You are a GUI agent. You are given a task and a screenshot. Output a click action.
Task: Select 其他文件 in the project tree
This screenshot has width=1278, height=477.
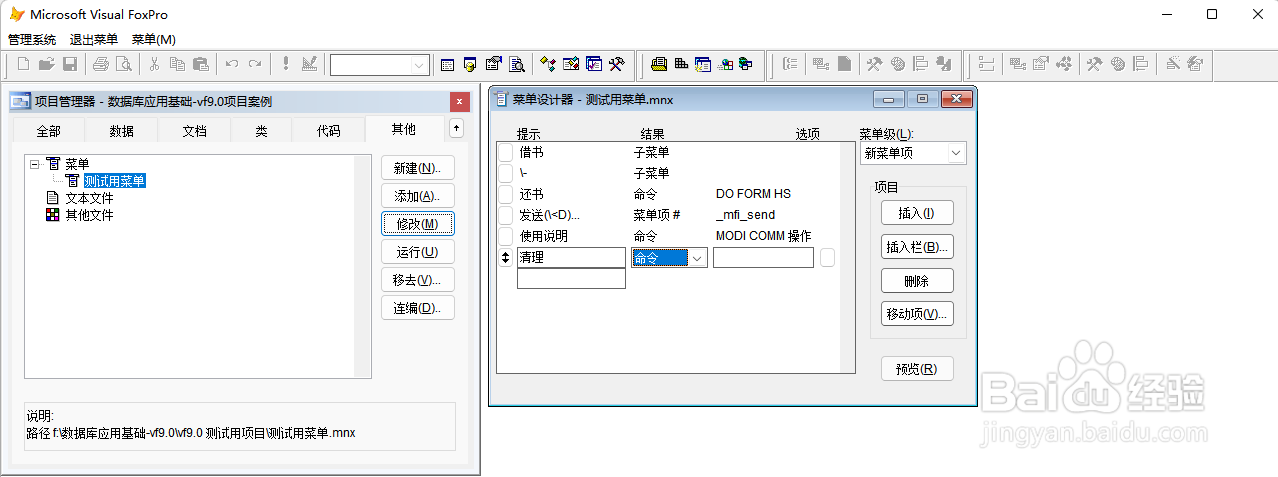point(90,215)
